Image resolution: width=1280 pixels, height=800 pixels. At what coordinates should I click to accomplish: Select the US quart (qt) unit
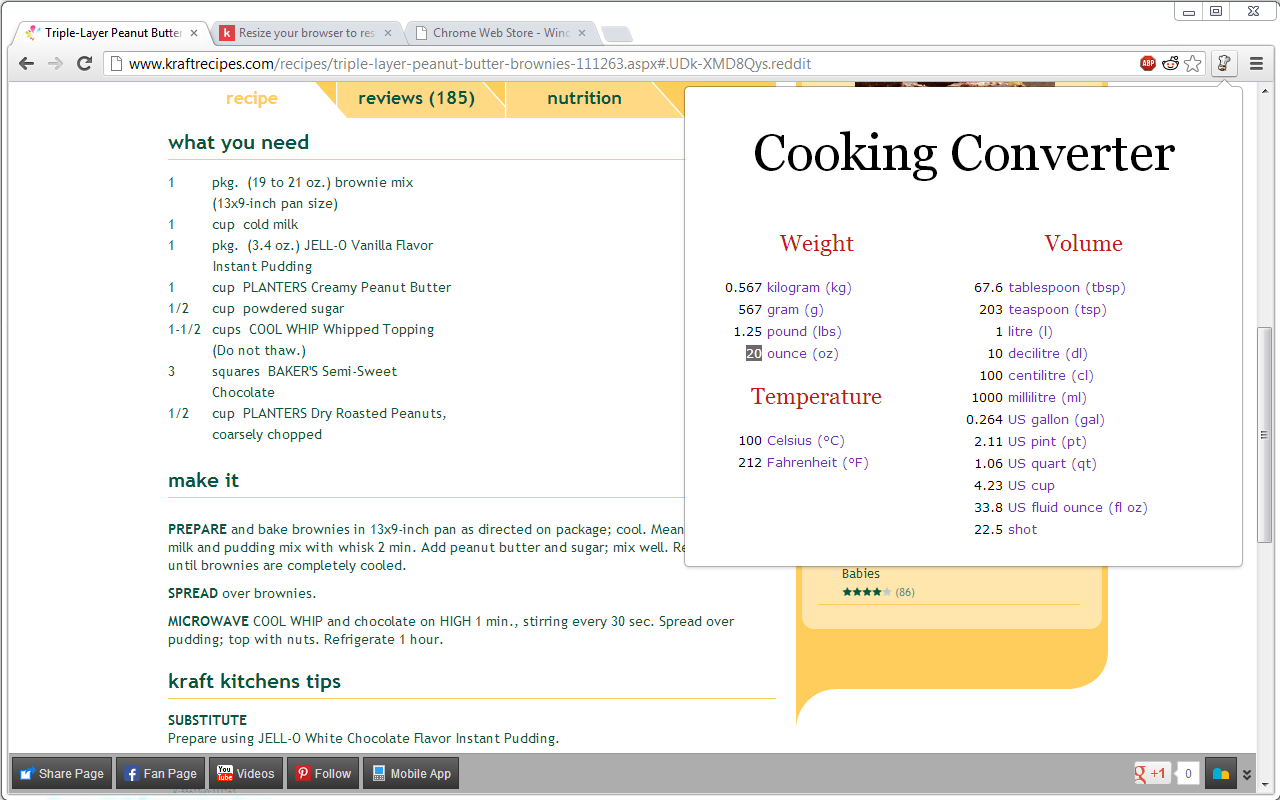click(1052, 463)
